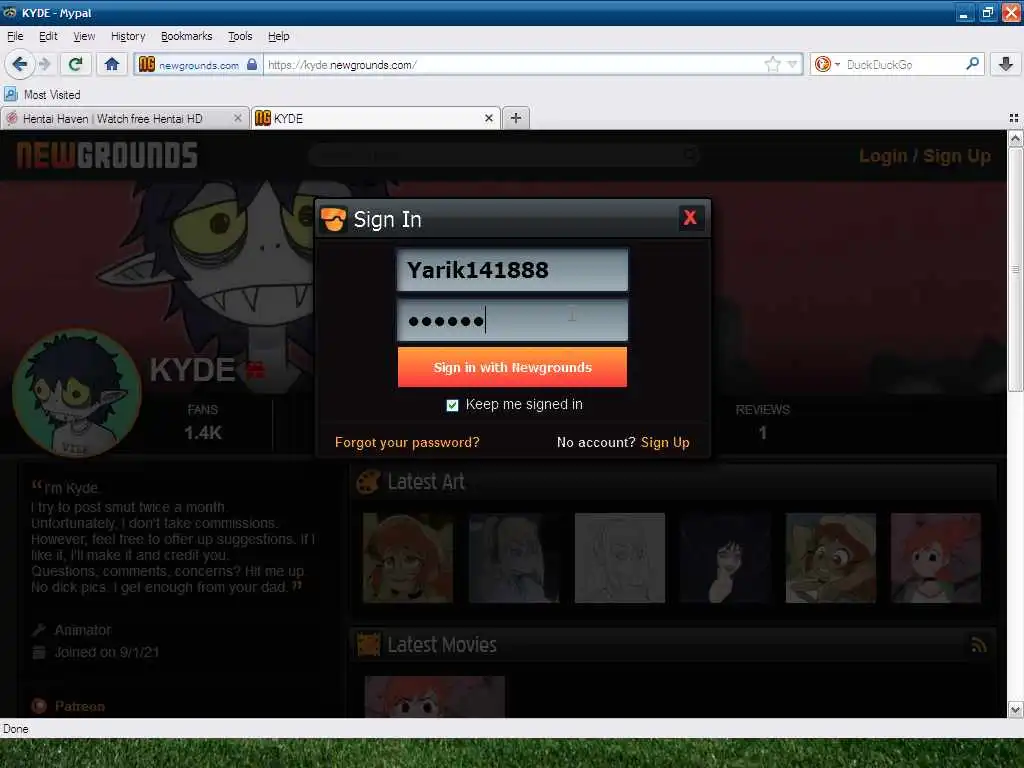Open the Edit menu

pyautogui.click(x=48, y=36)
